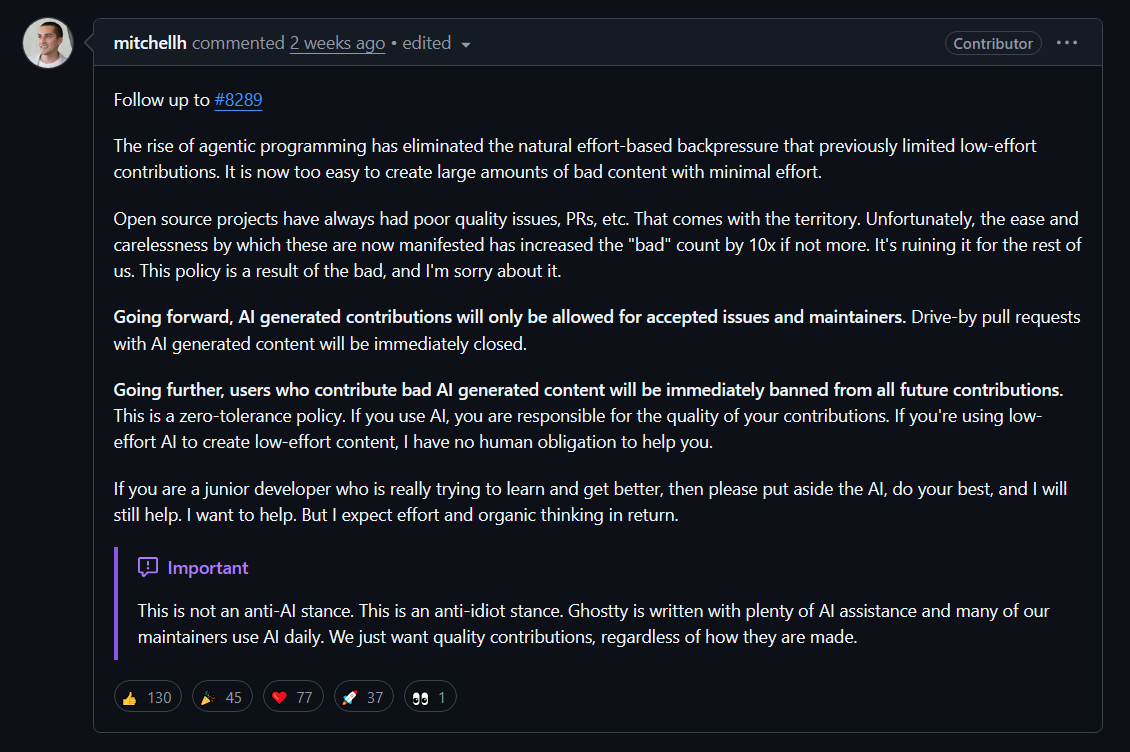Click the party popper reaction icon
Screen dimensions: 1130x752
pyautogui.click(x=208, y=696)
